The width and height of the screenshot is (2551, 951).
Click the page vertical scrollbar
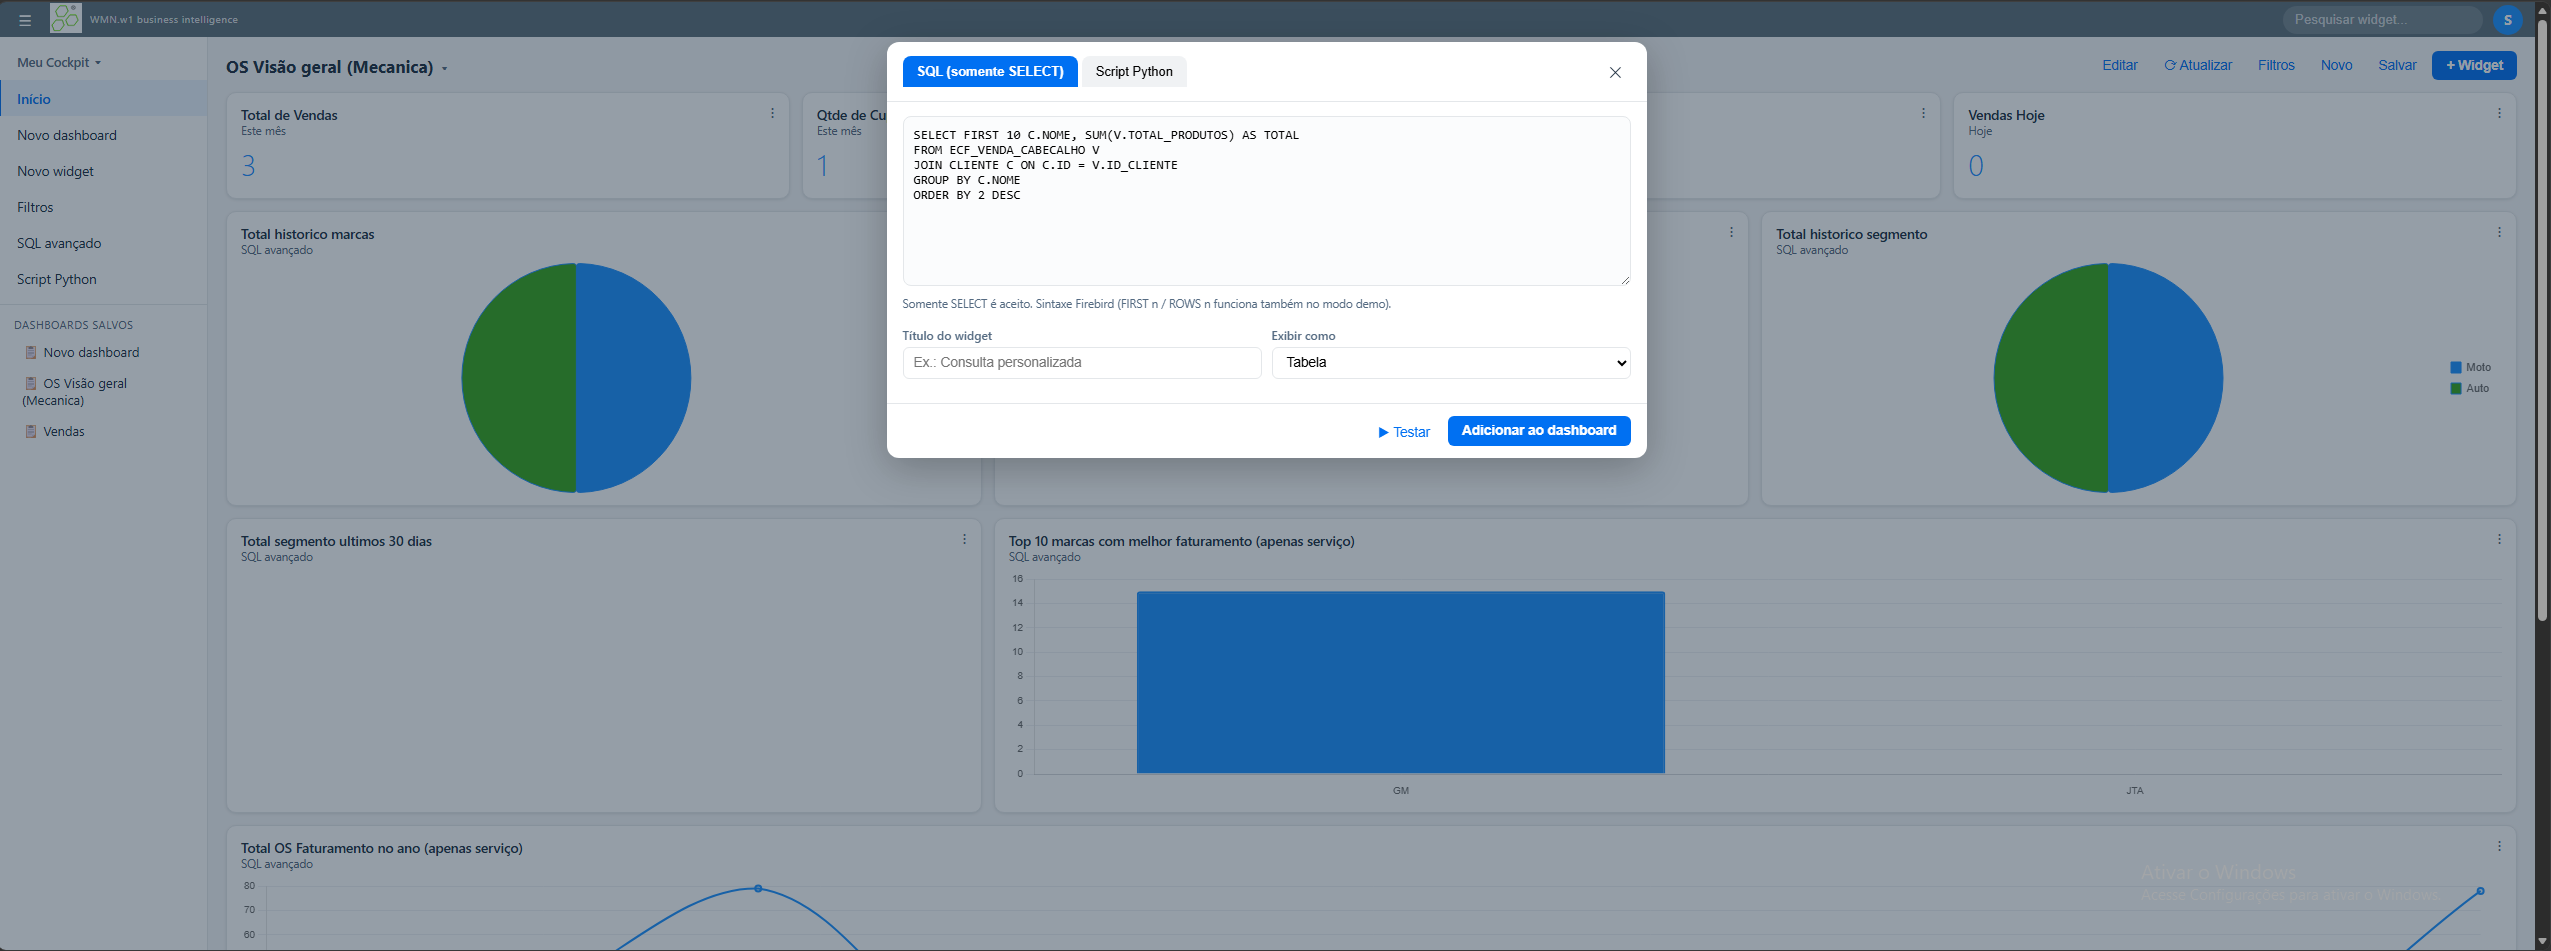pyautogui.click(x=2542, y=320)
